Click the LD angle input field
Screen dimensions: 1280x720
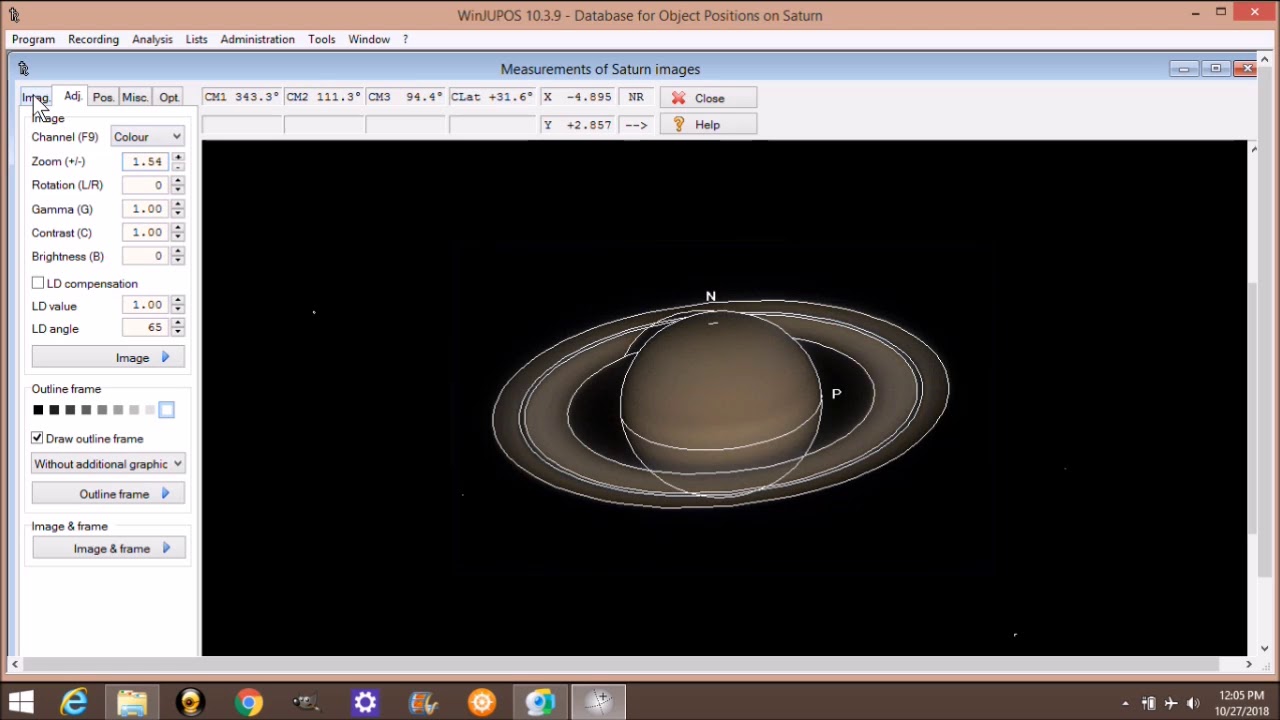(146, 328)
